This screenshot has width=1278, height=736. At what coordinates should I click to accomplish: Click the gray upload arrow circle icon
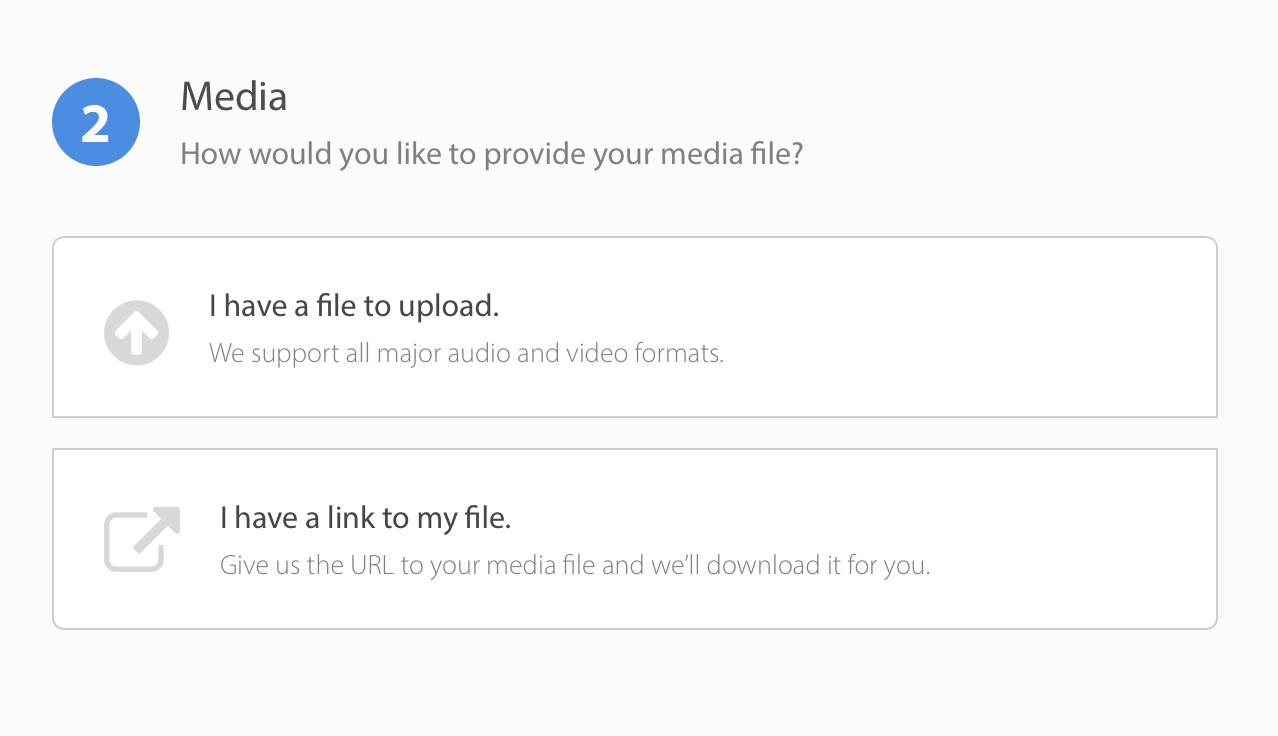136,332
